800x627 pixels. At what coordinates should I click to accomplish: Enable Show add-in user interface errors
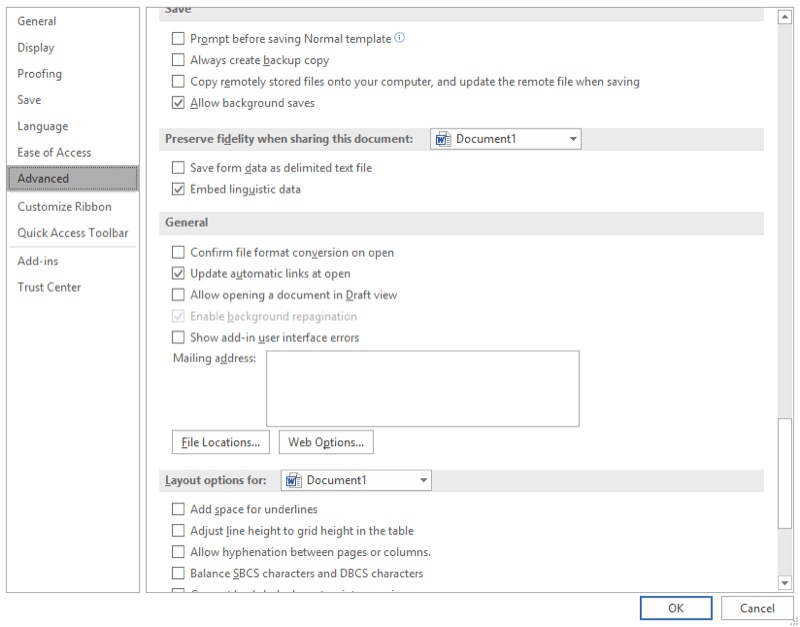pyautogui.click(x=178, y=337)
